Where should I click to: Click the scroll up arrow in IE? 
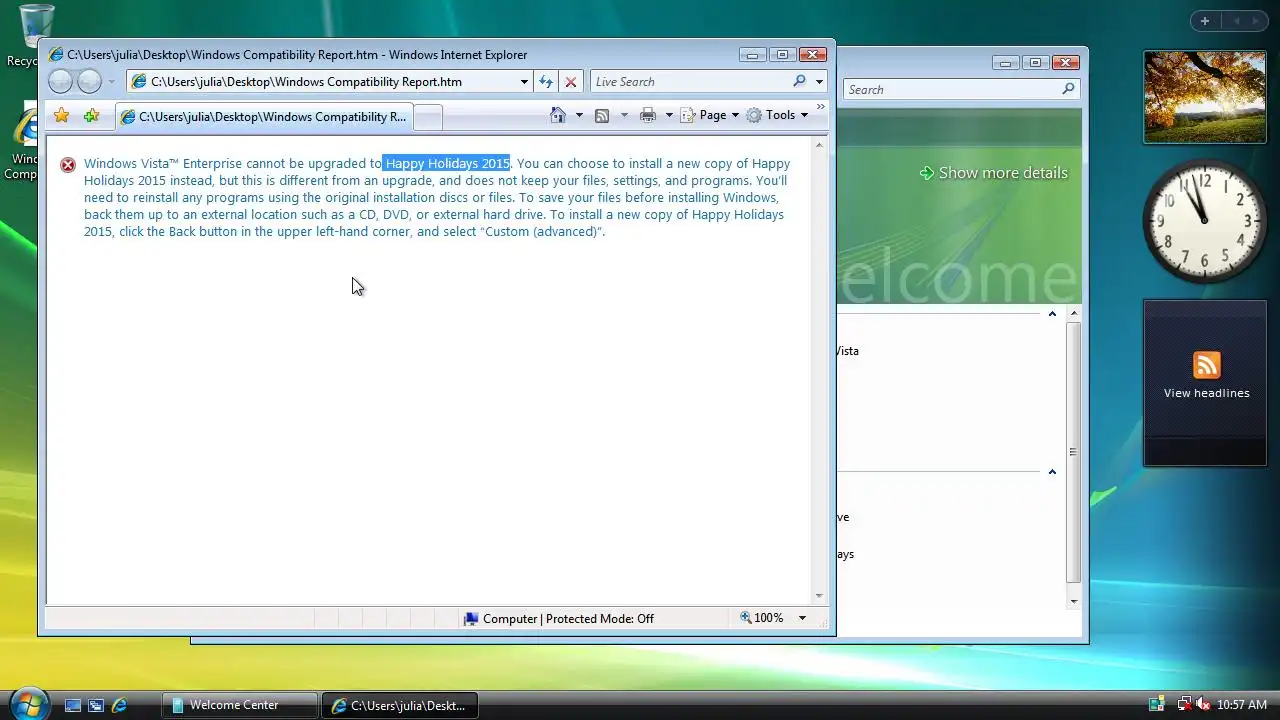click(x=819, y=145)
